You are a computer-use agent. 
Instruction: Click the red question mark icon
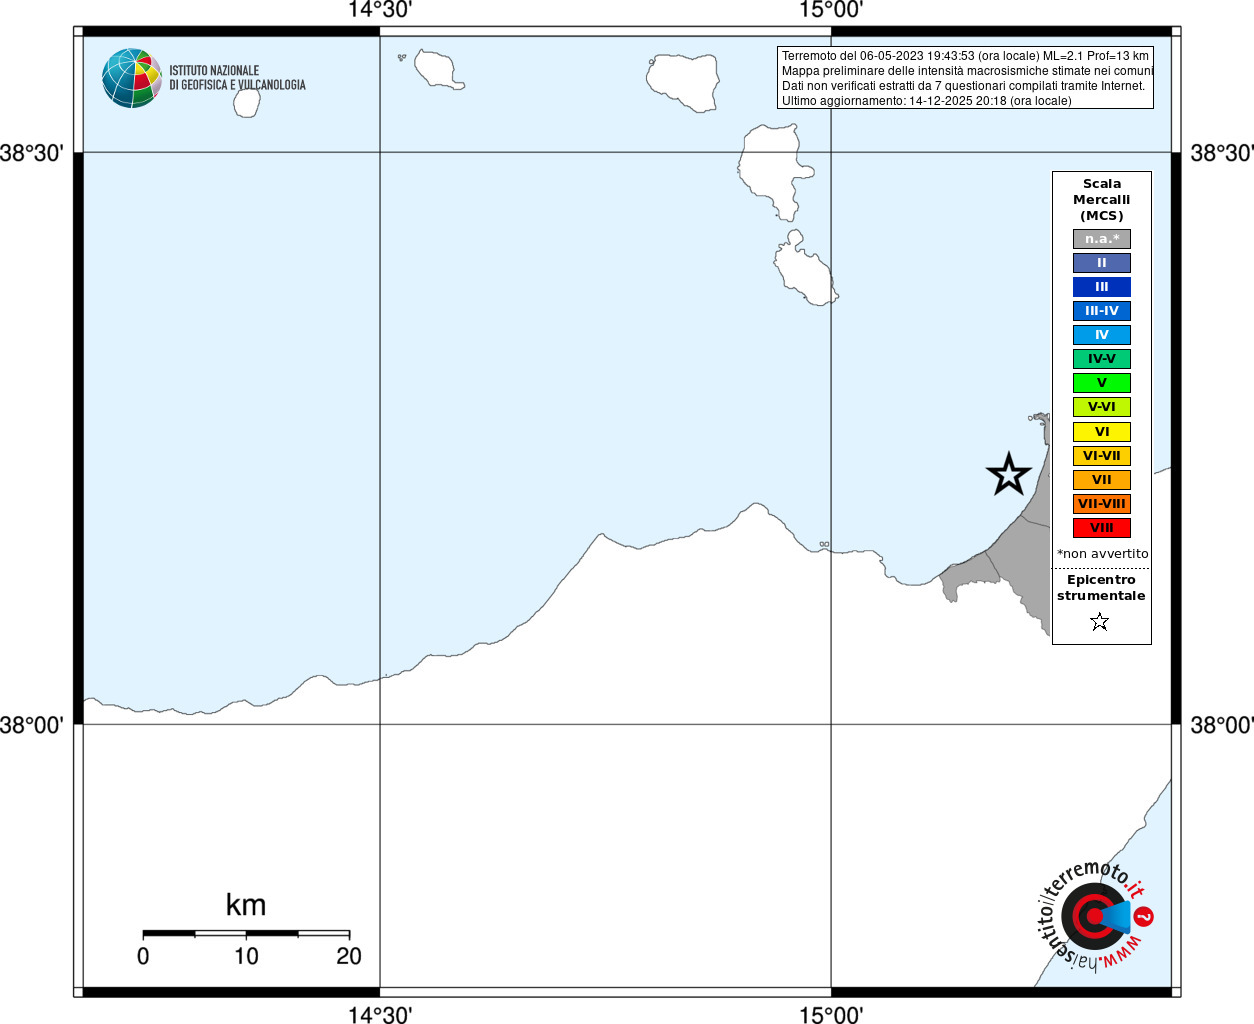point(1144,916)
